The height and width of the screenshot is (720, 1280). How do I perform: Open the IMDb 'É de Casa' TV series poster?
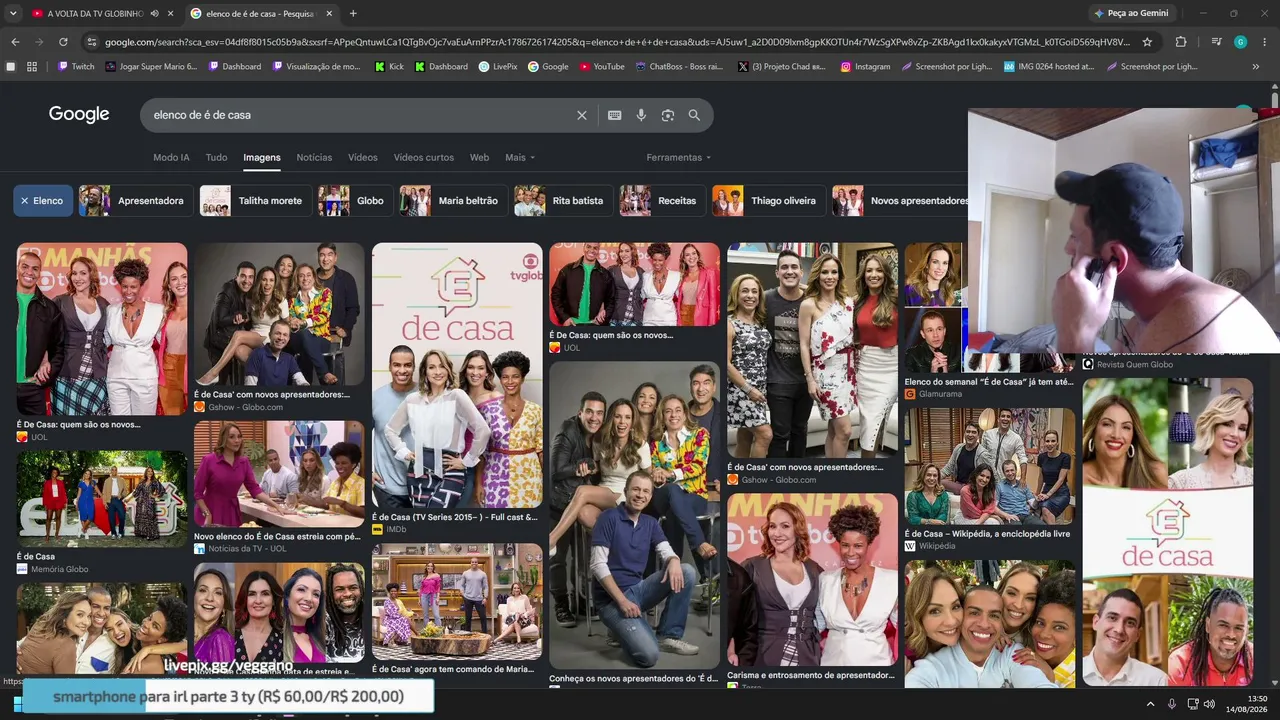click(457, 376)
